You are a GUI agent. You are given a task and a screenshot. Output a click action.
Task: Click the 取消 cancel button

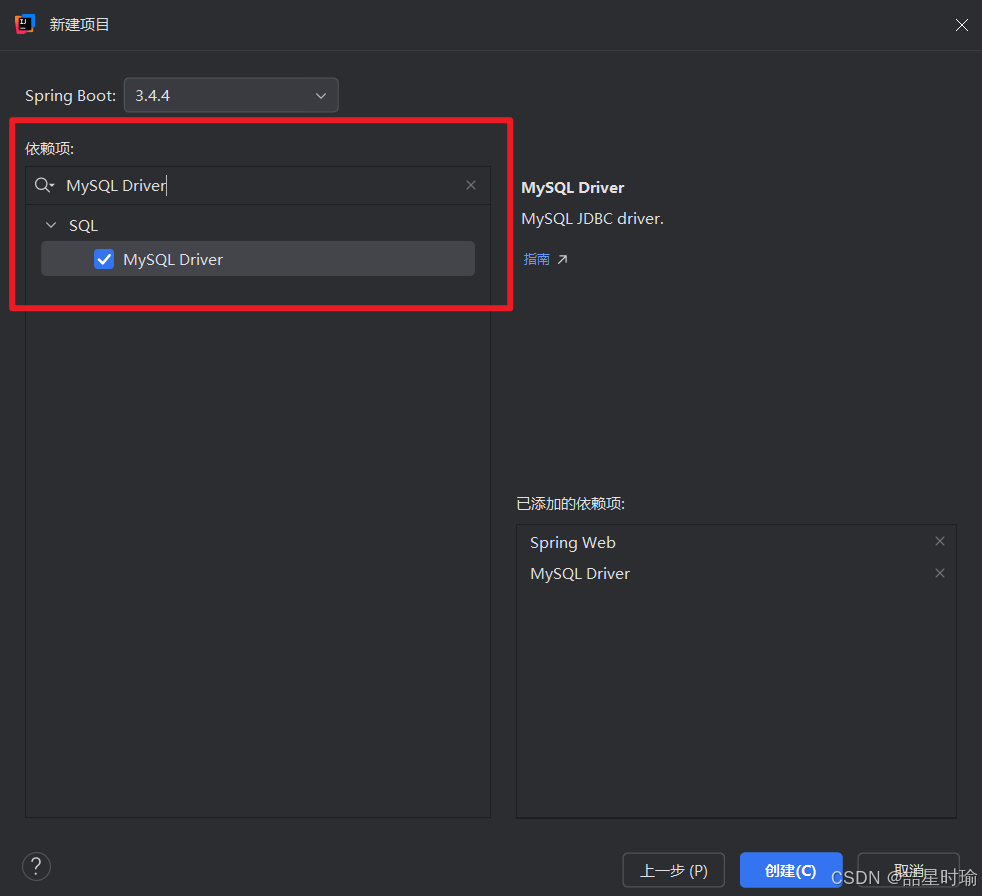pos(908,870)
